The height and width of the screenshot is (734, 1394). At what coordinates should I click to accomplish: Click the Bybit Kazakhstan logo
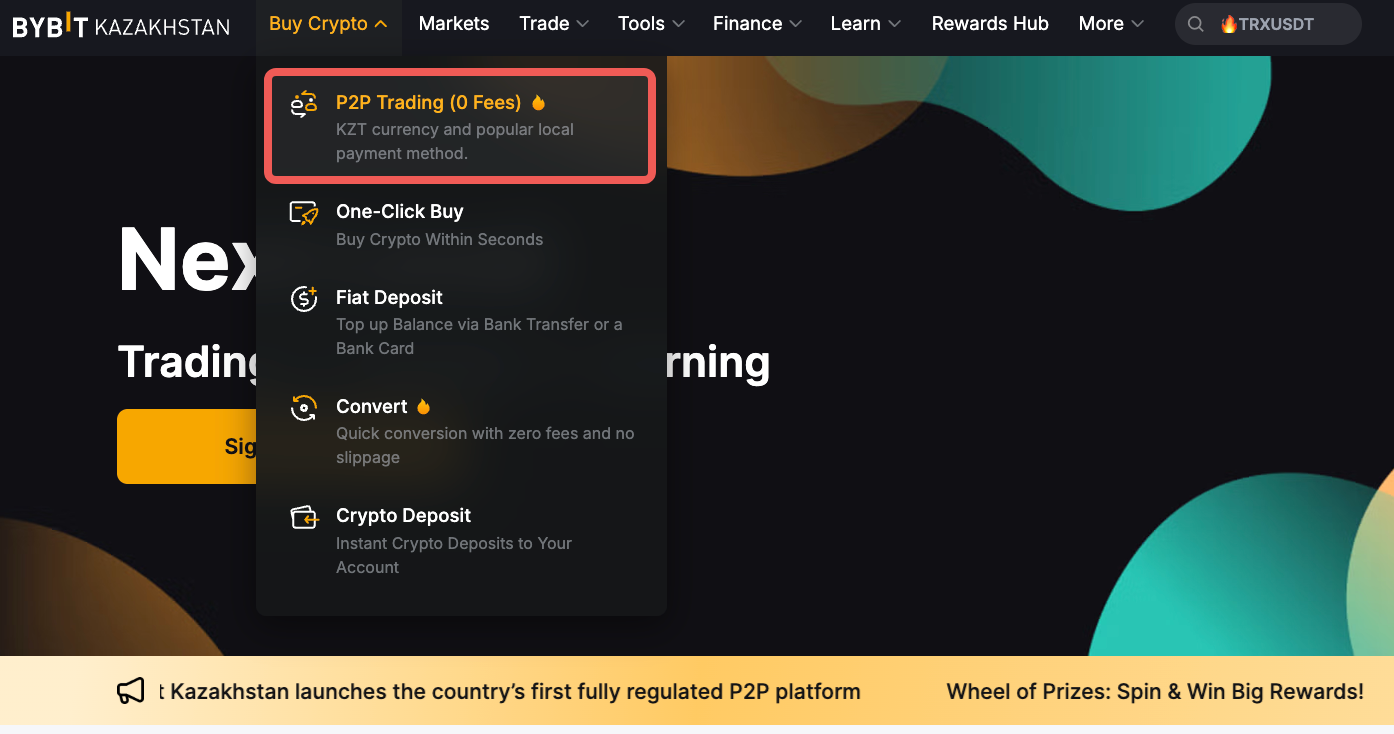tap(120, 25)
